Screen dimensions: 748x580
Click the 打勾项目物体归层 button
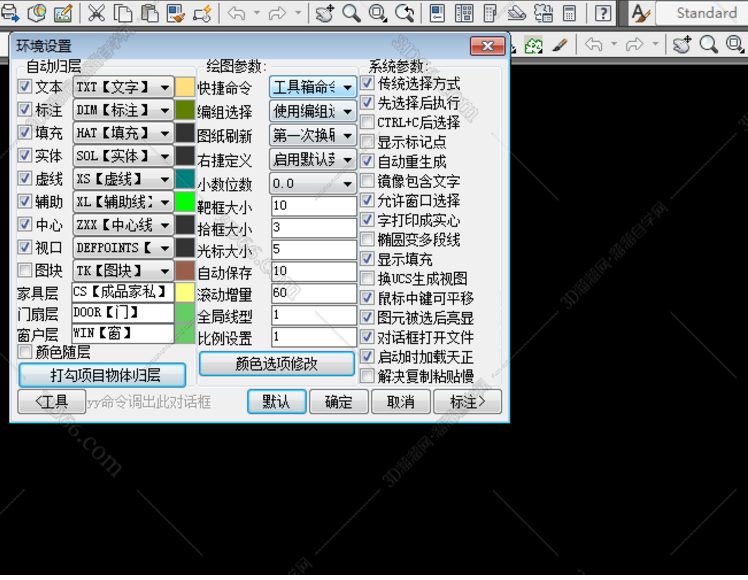(x=103, y=375)
